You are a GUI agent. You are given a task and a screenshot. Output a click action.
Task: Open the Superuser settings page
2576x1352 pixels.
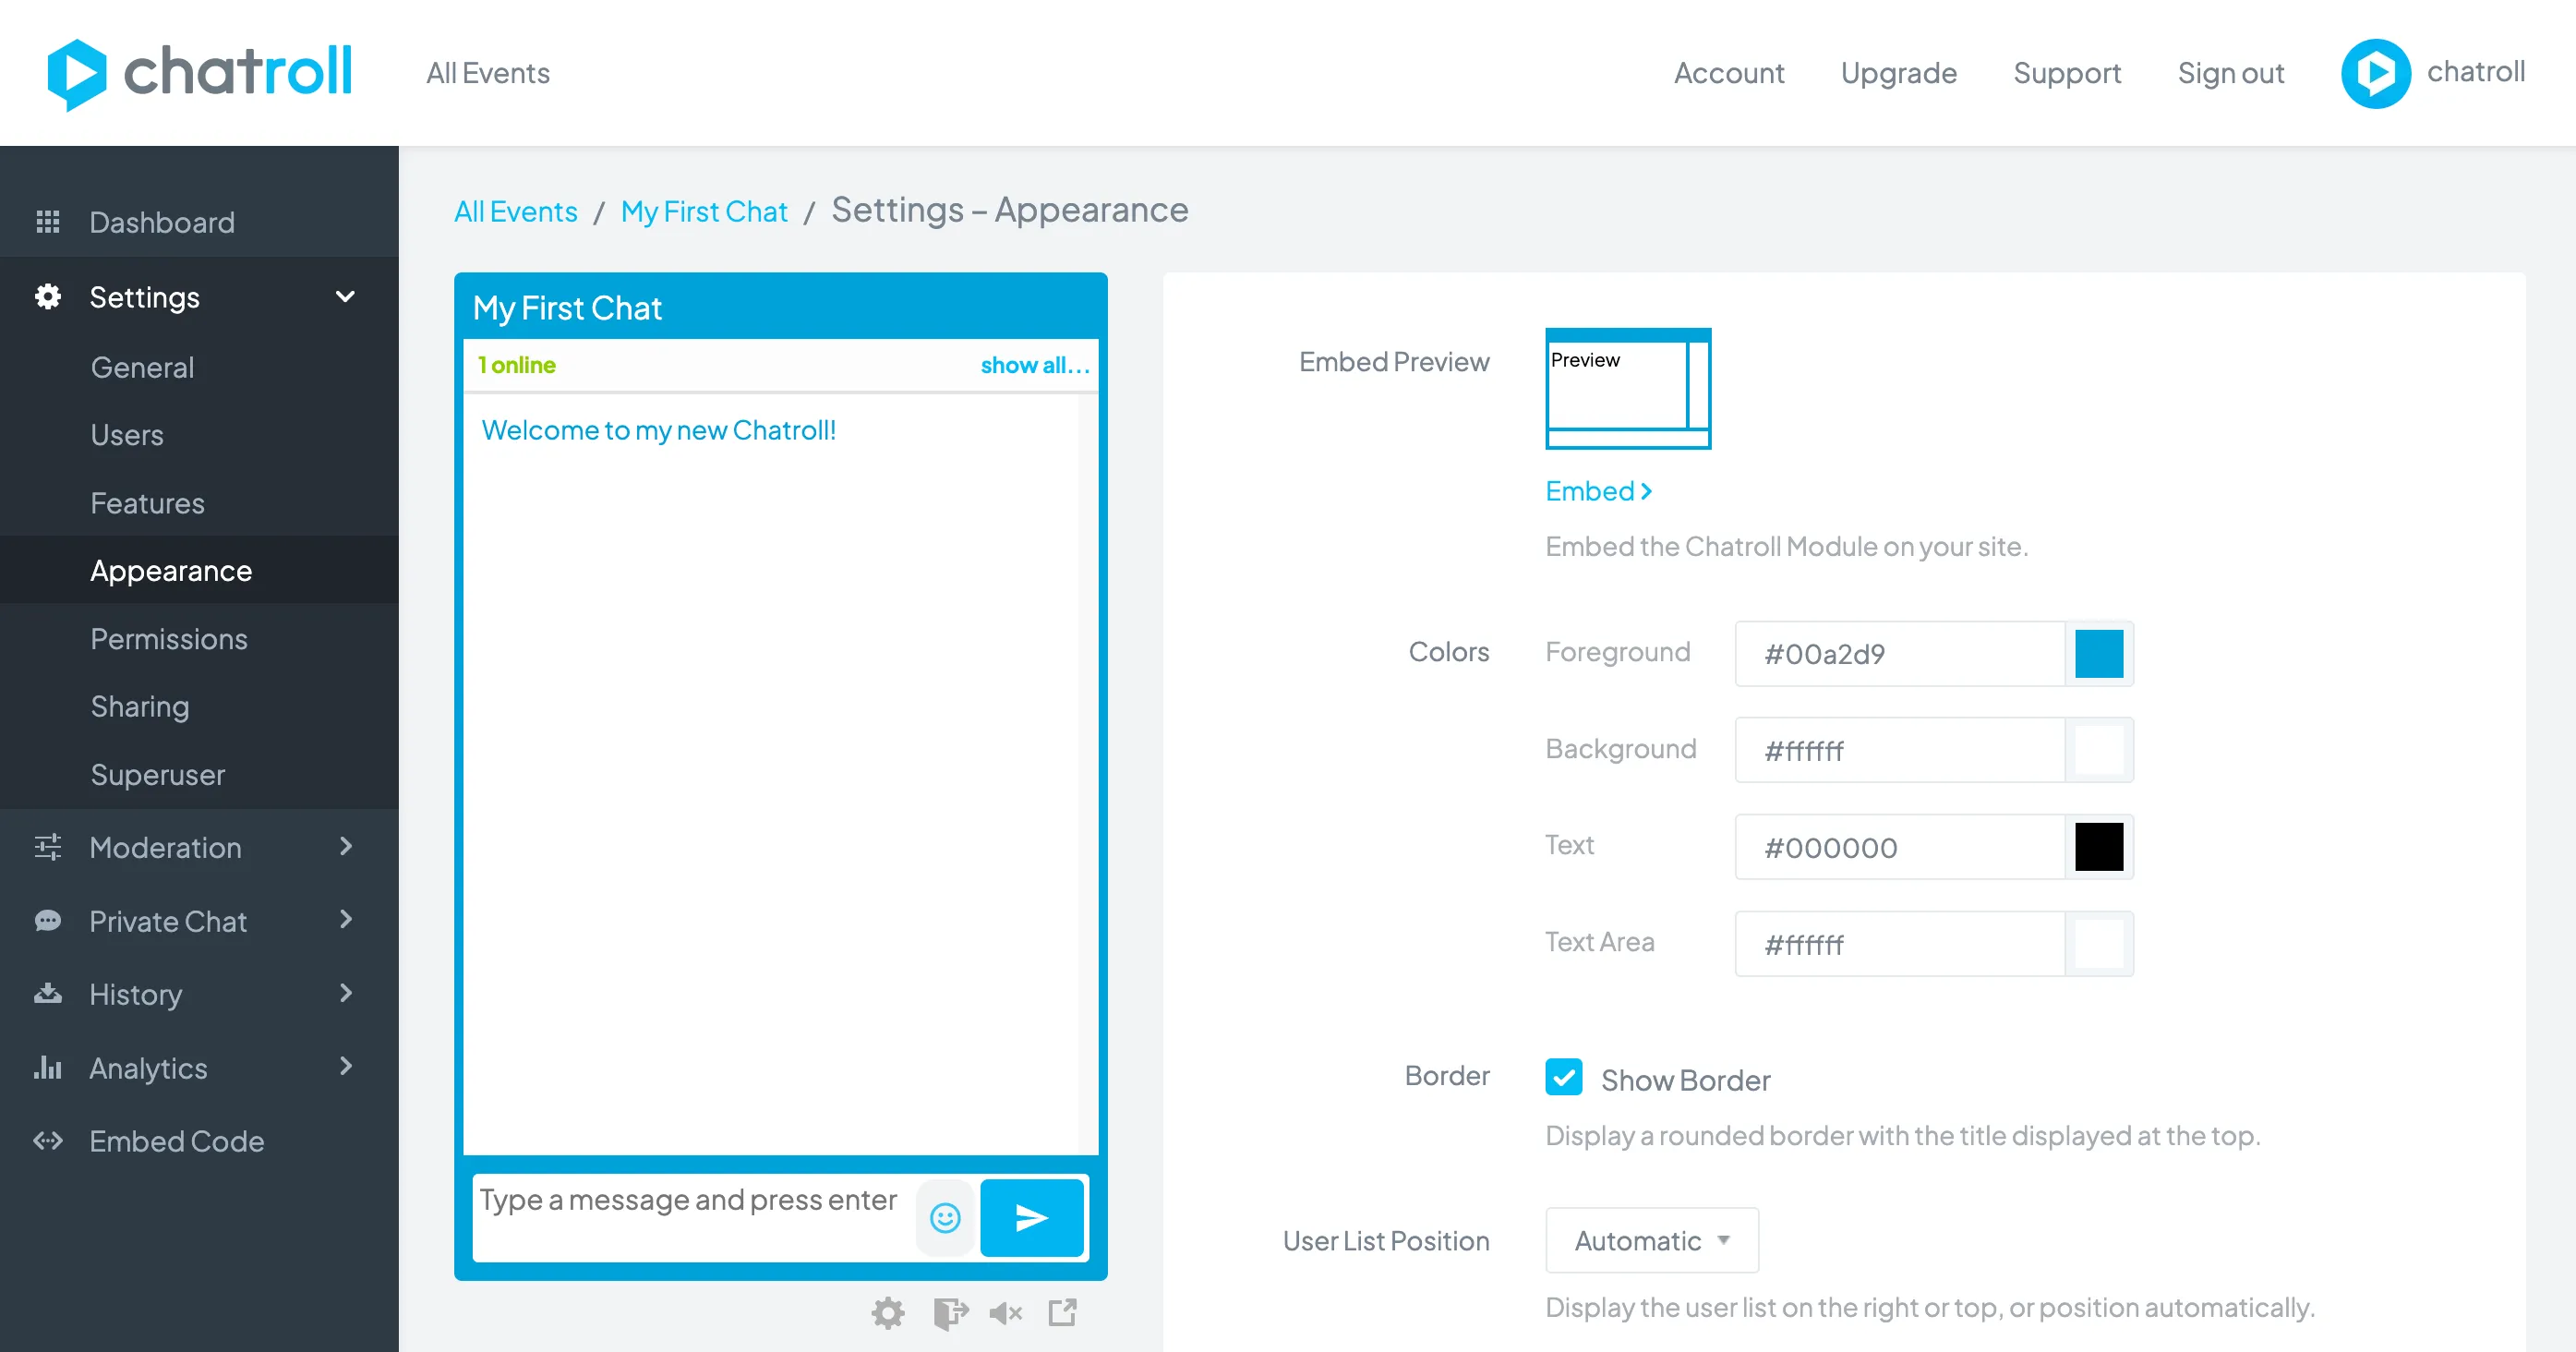pos(158,775)
